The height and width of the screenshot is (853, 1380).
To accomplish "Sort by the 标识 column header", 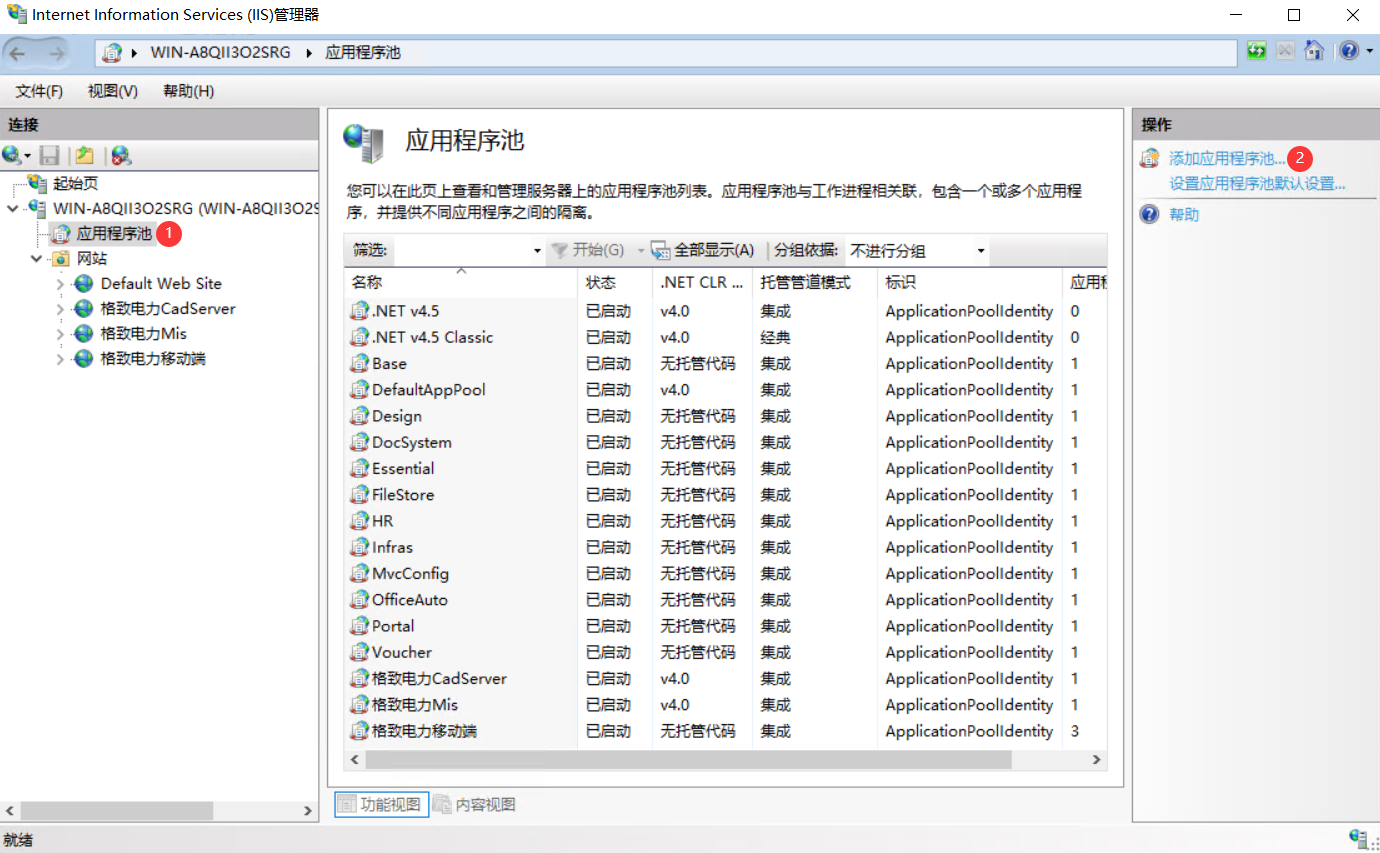I will (x=970, y=283).
